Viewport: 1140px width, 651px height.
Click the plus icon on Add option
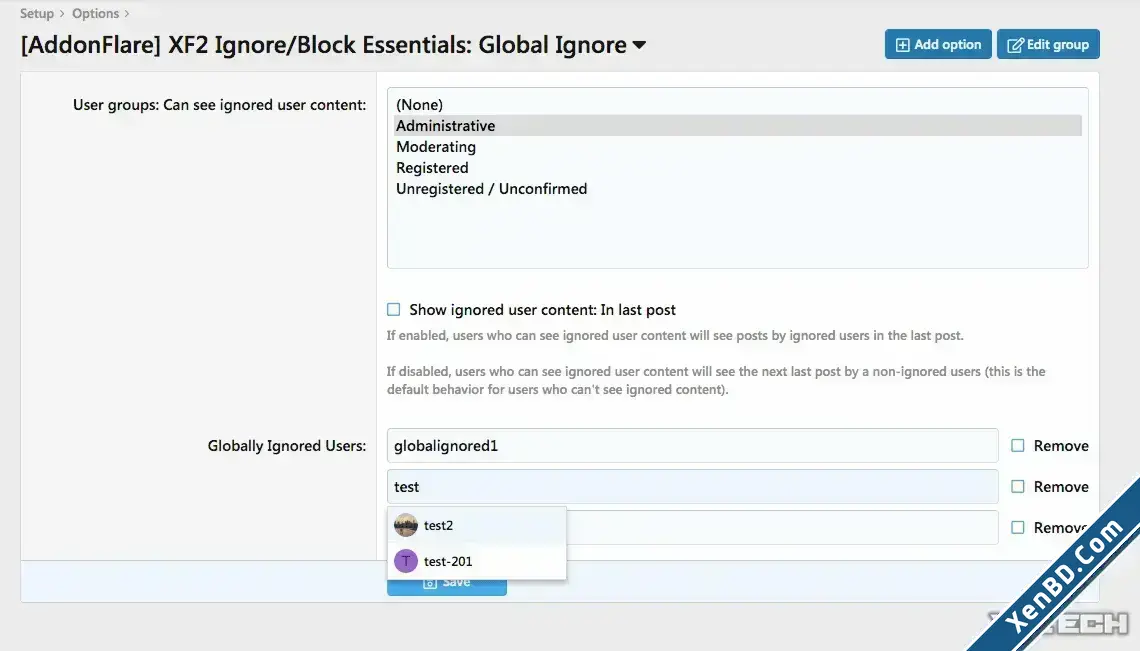902,45
